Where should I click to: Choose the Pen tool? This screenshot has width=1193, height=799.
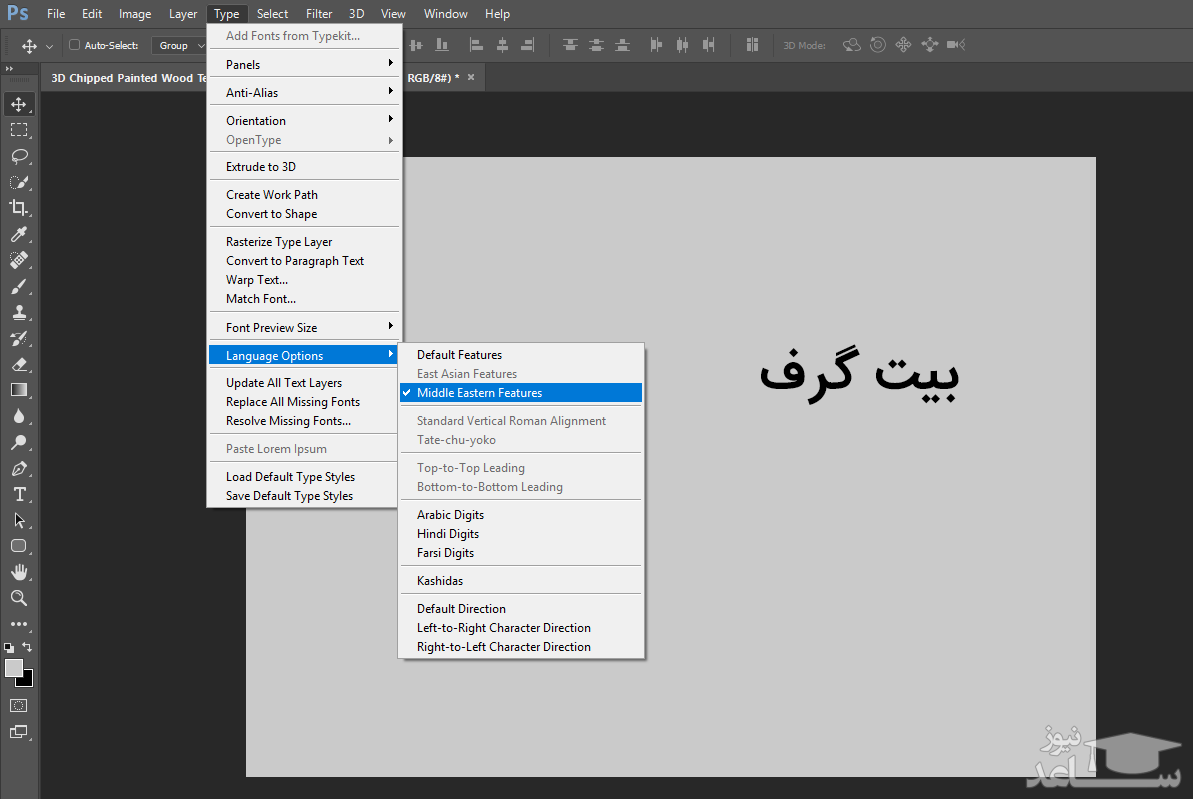pos(19,468)
